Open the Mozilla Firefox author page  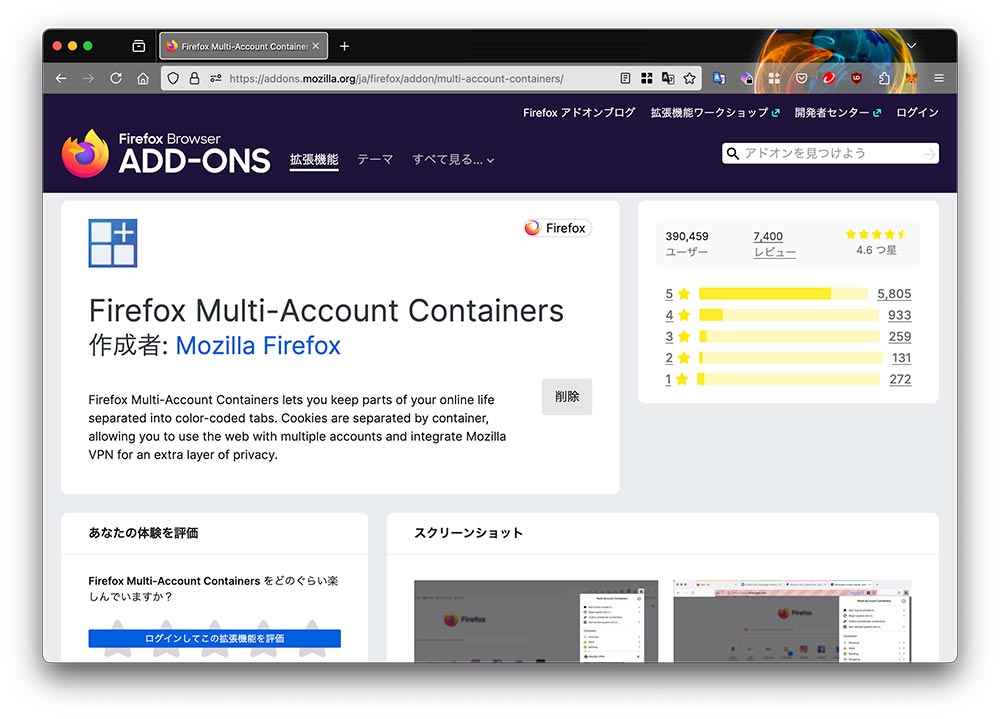[x=258, y=346]
